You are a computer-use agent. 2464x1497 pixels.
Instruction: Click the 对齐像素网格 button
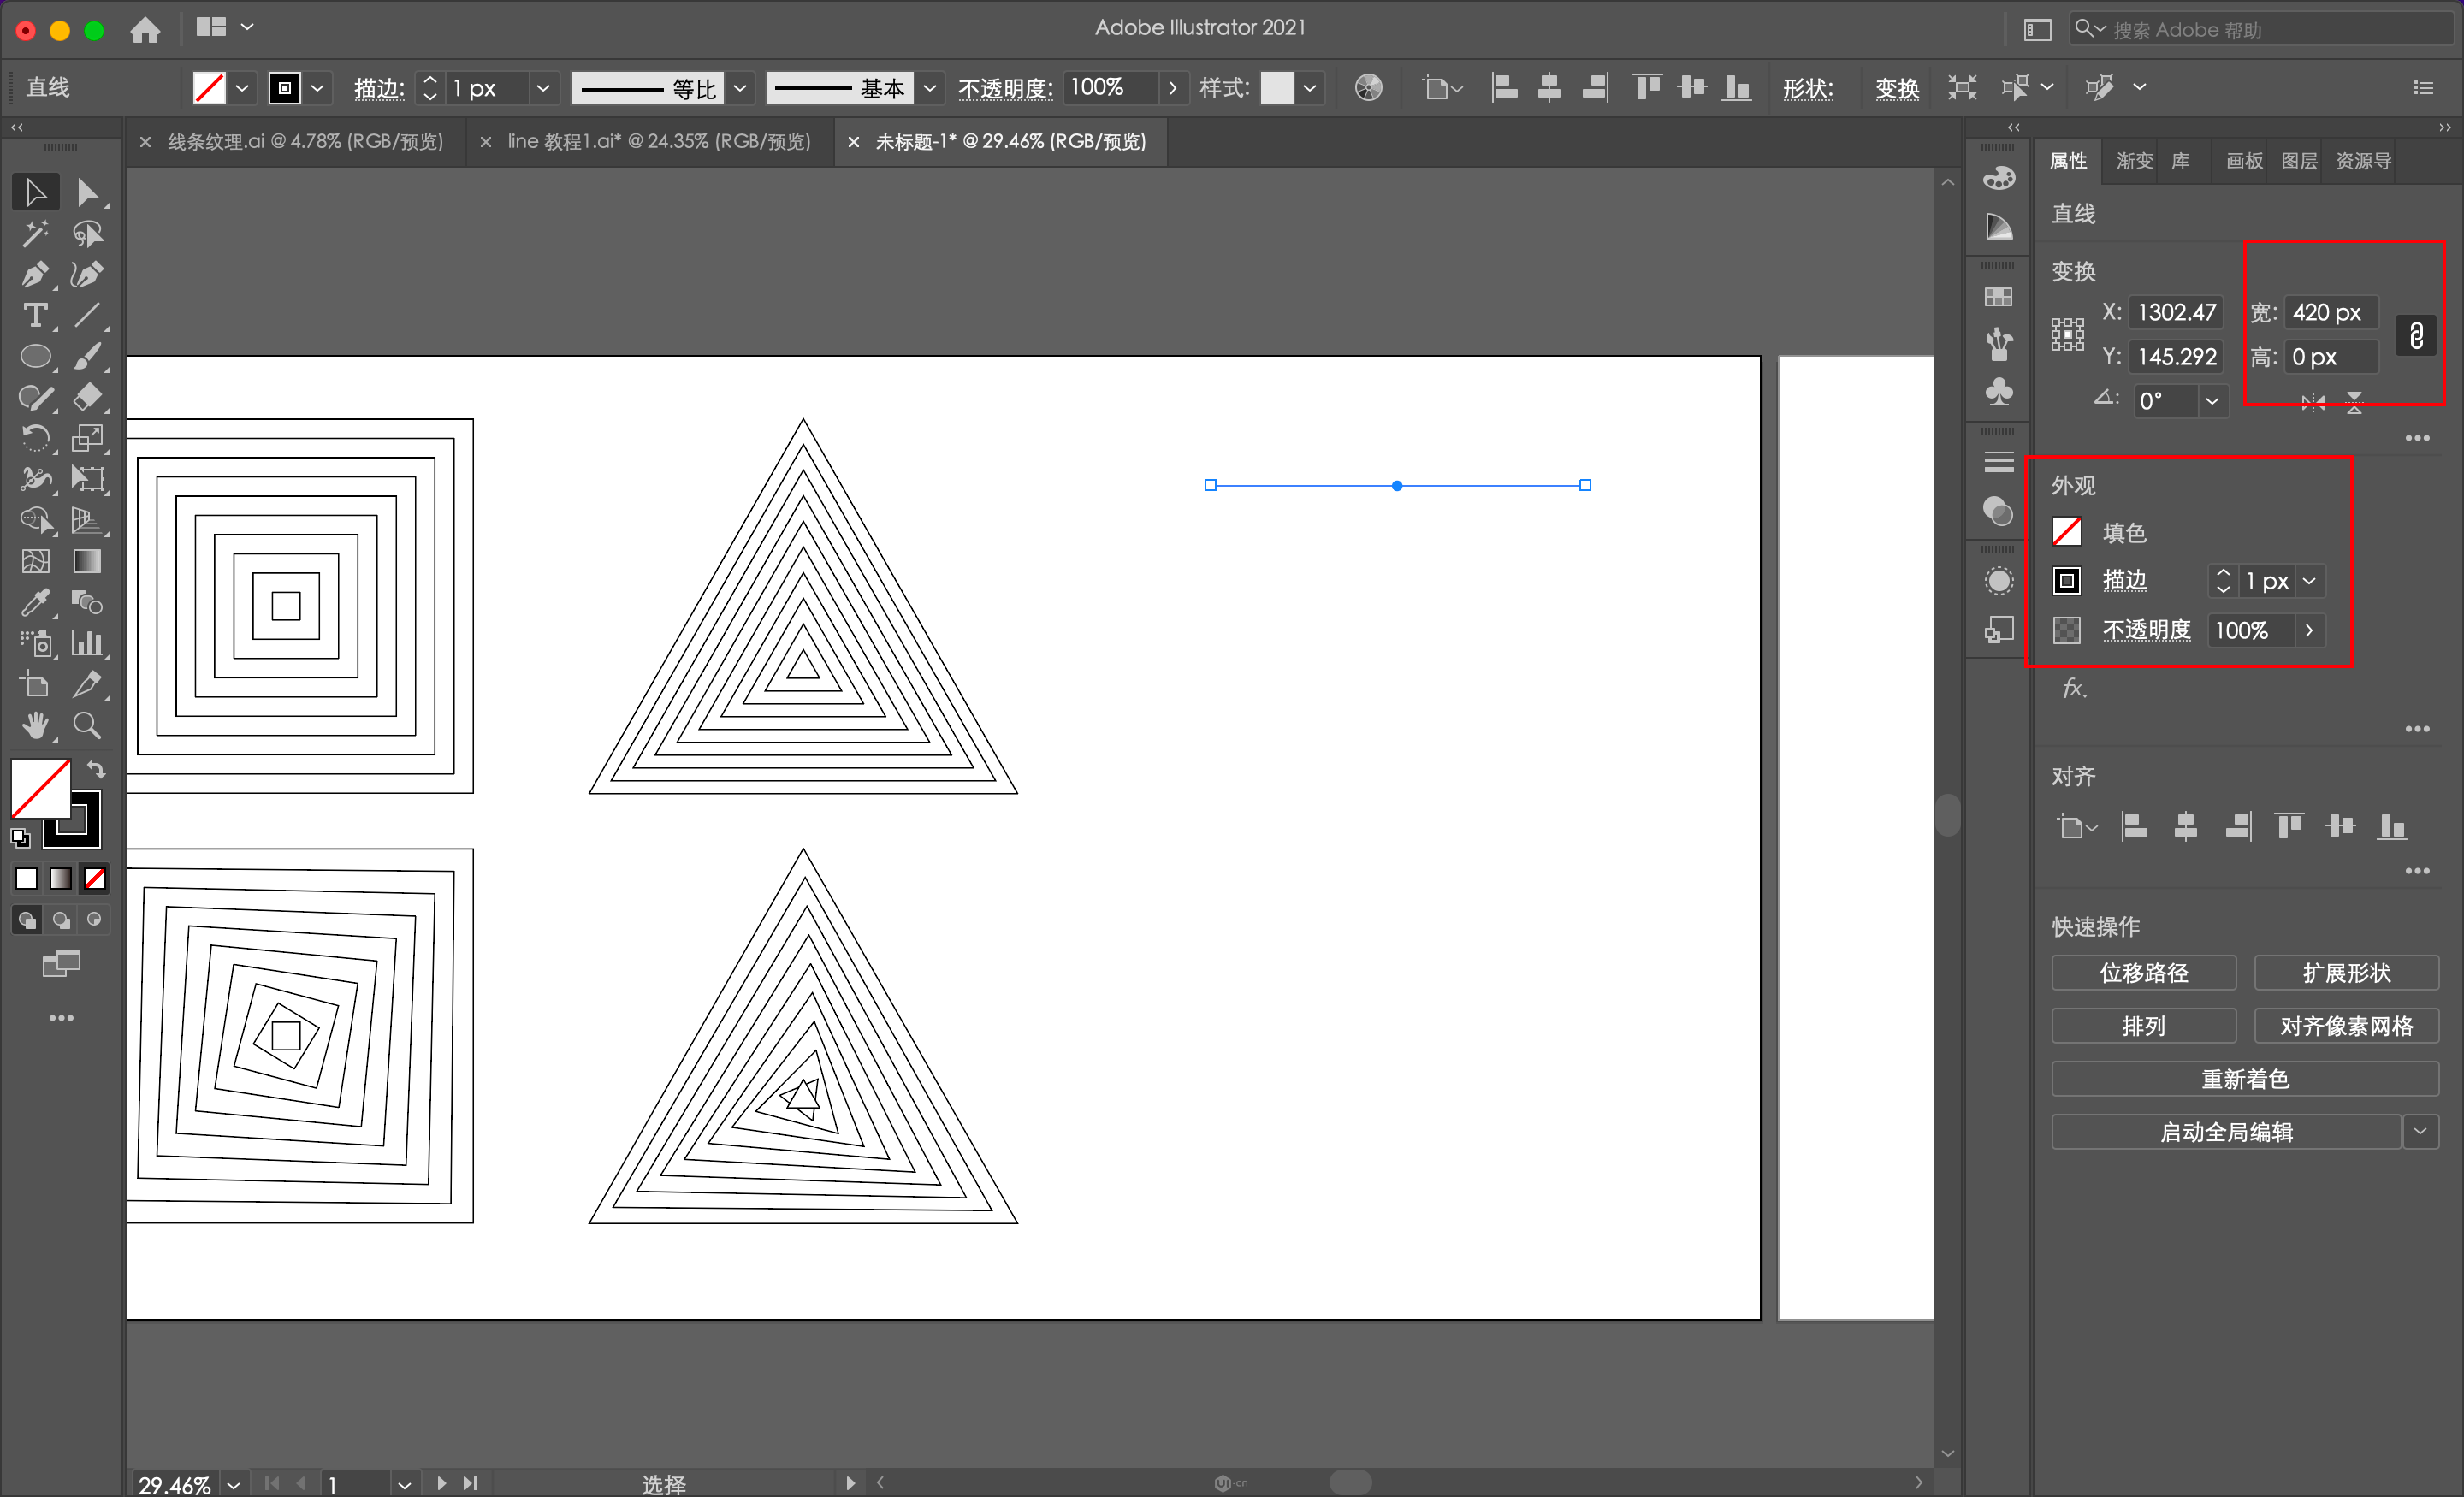[2345, 1025]
